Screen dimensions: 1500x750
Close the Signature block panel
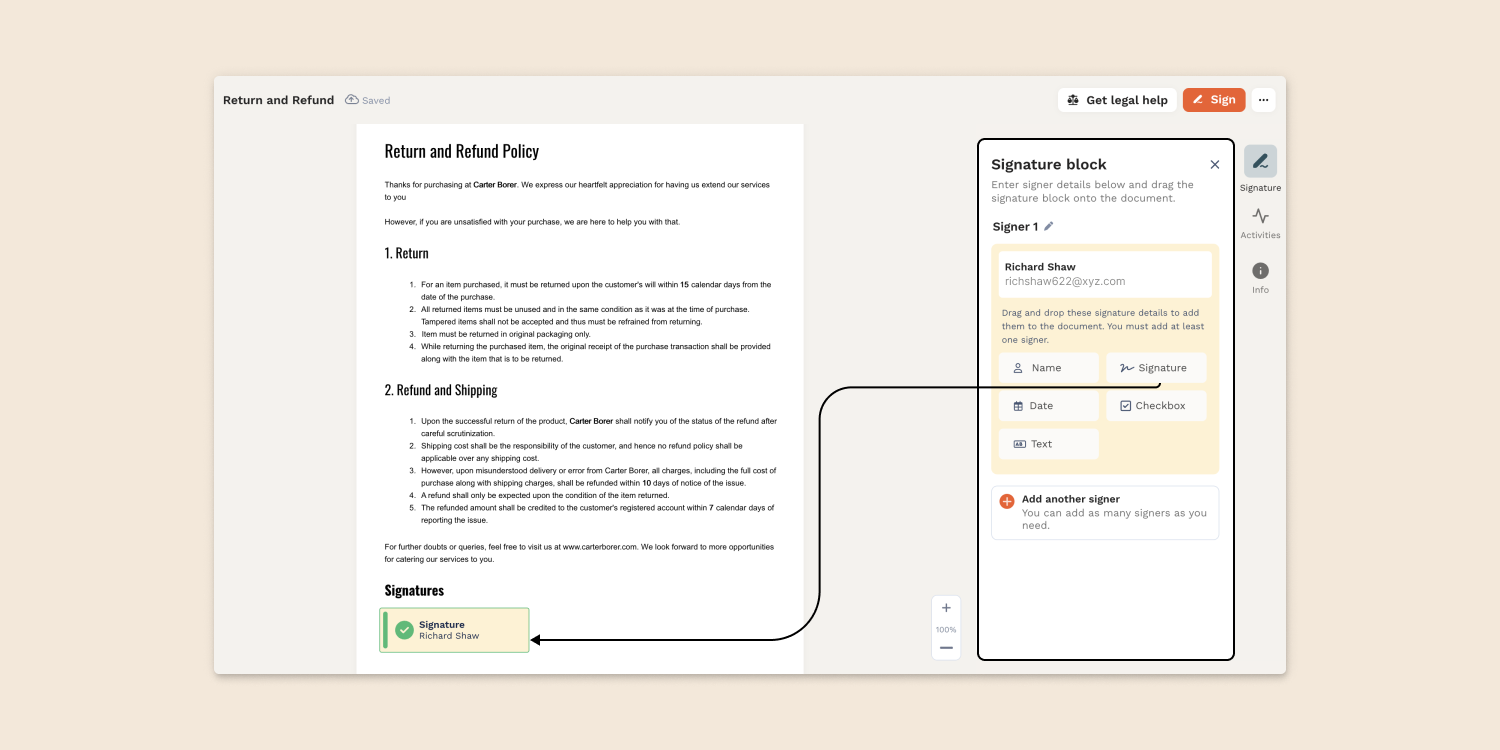(1214, 165)
